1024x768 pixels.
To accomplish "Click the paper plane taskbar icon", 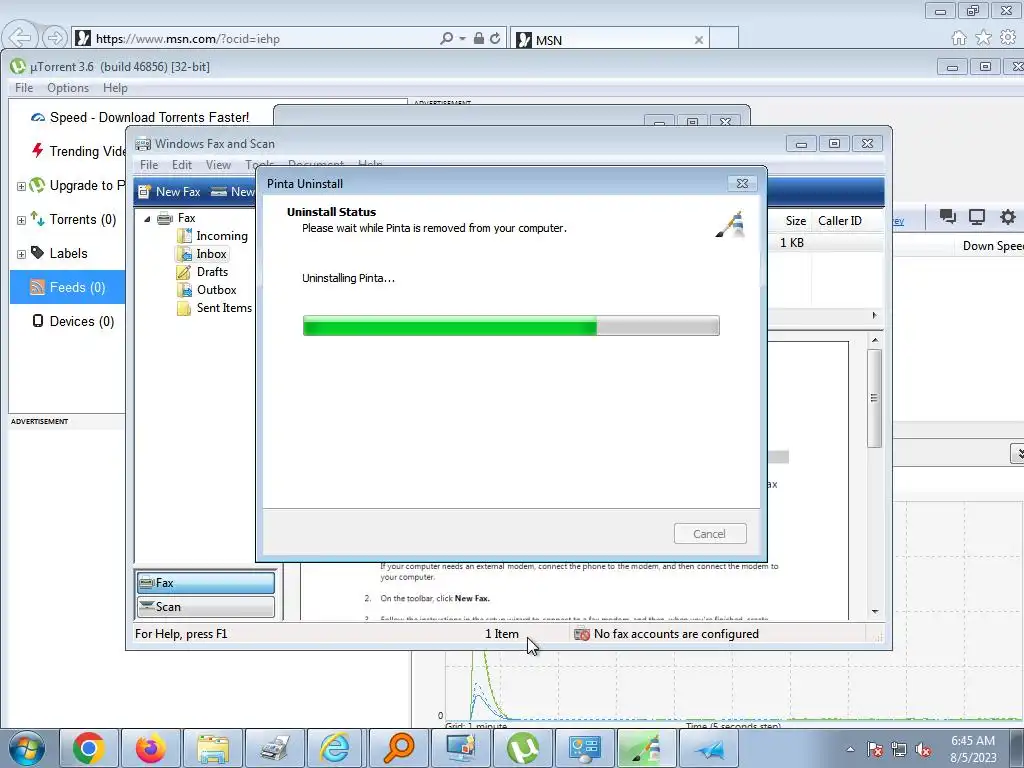I will 708,748.
